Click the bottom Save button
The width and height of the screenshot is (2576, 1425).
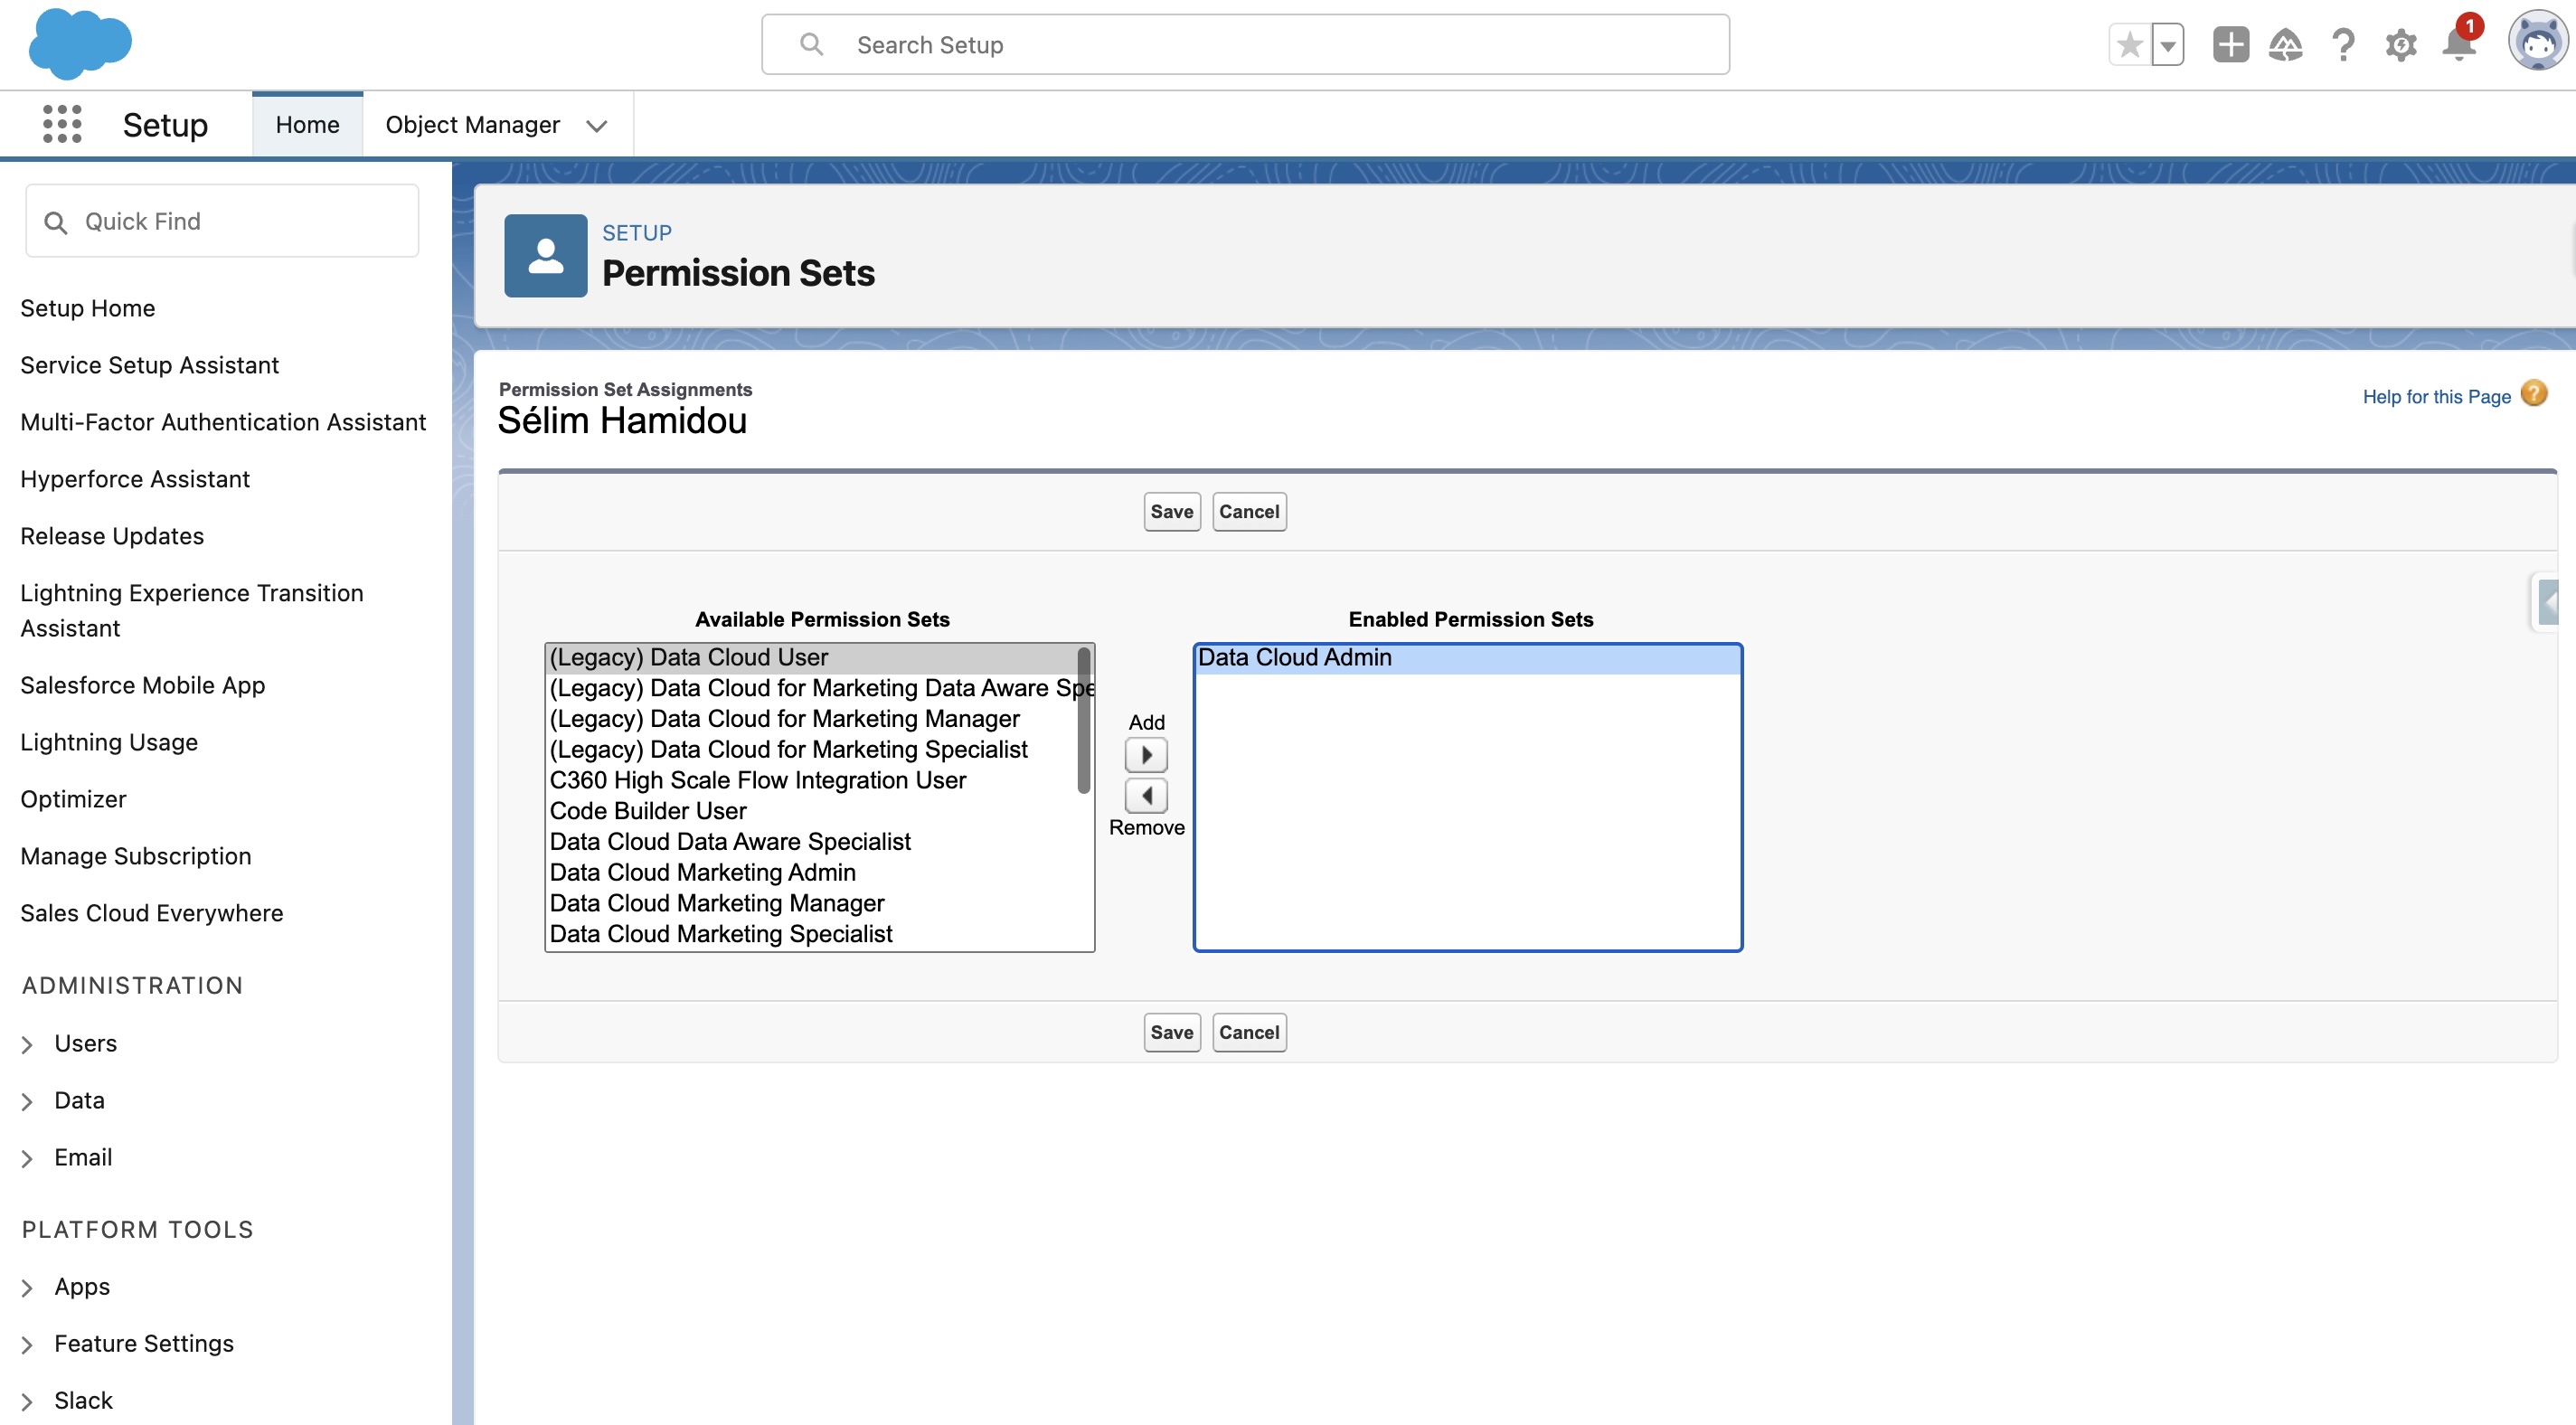click(1172, 1033)
